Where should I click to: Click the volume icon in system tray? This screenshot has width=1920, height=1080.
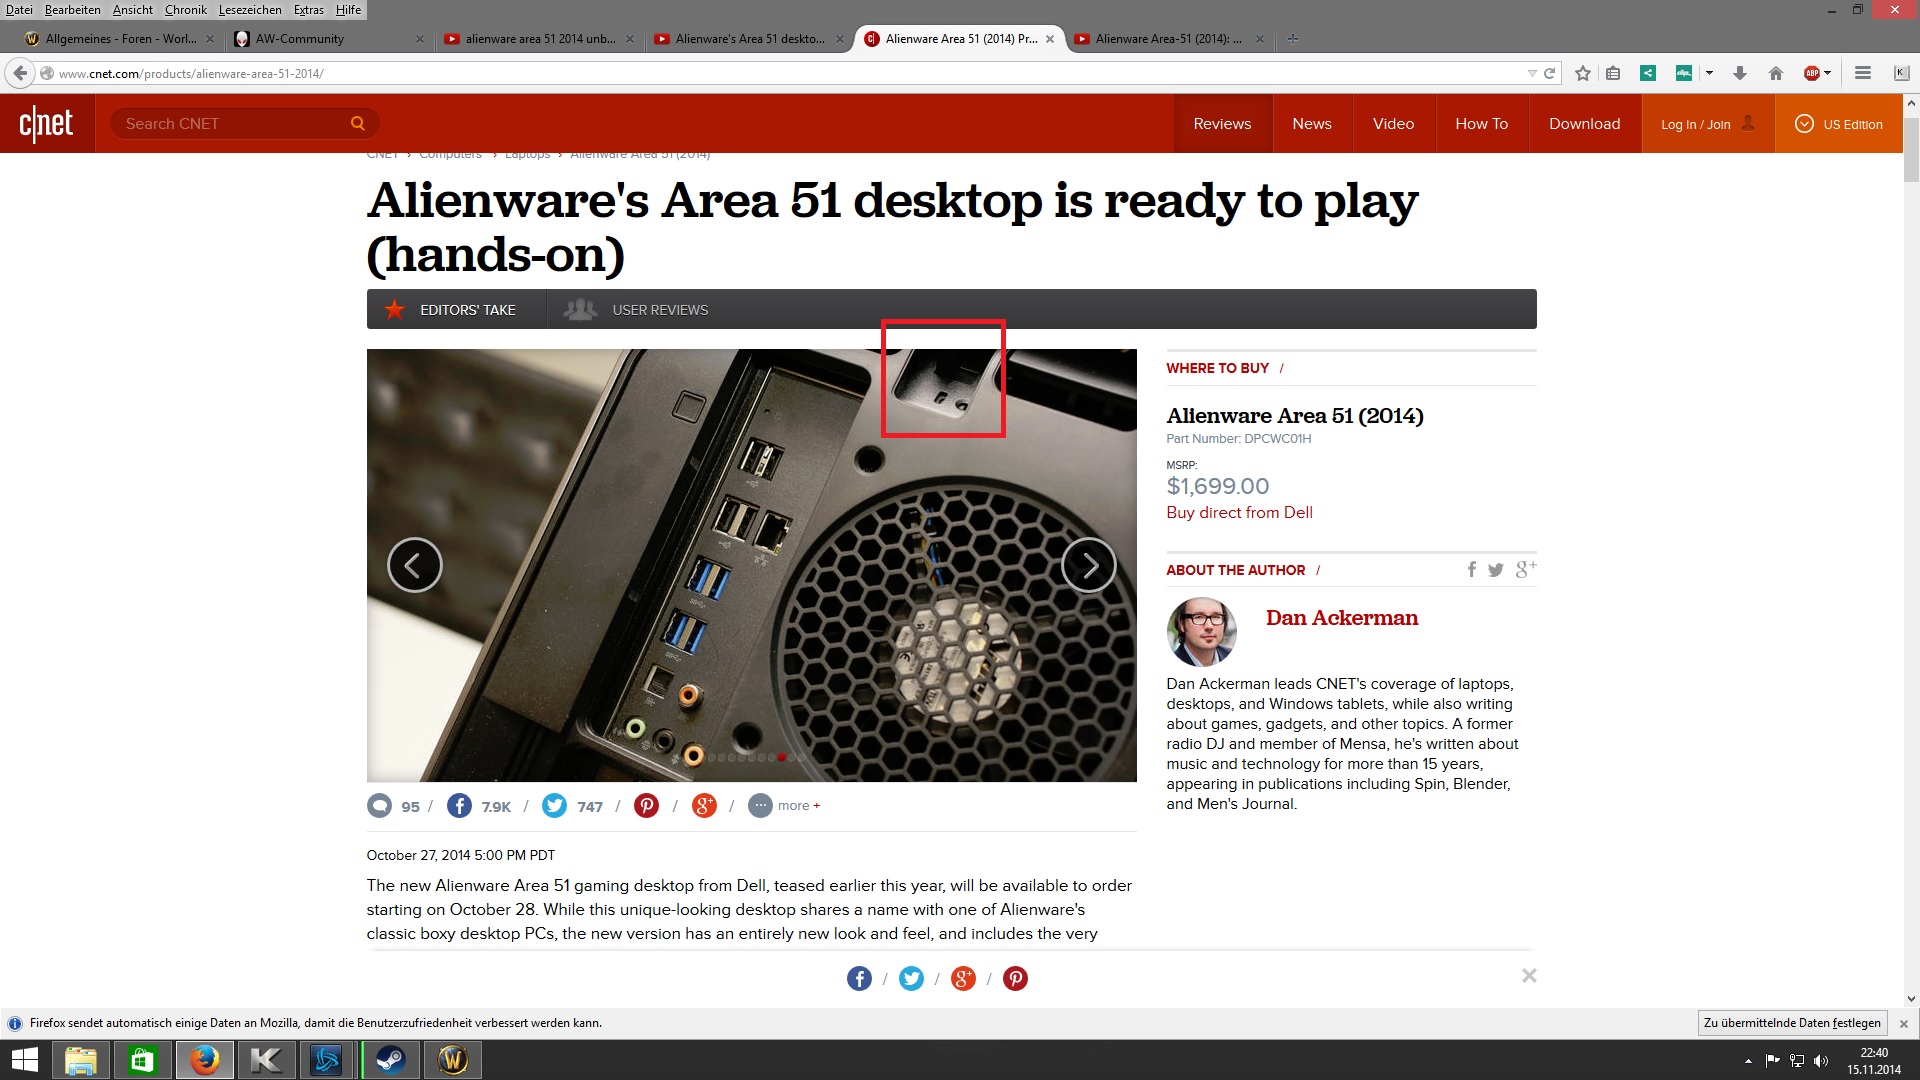1820,1061
